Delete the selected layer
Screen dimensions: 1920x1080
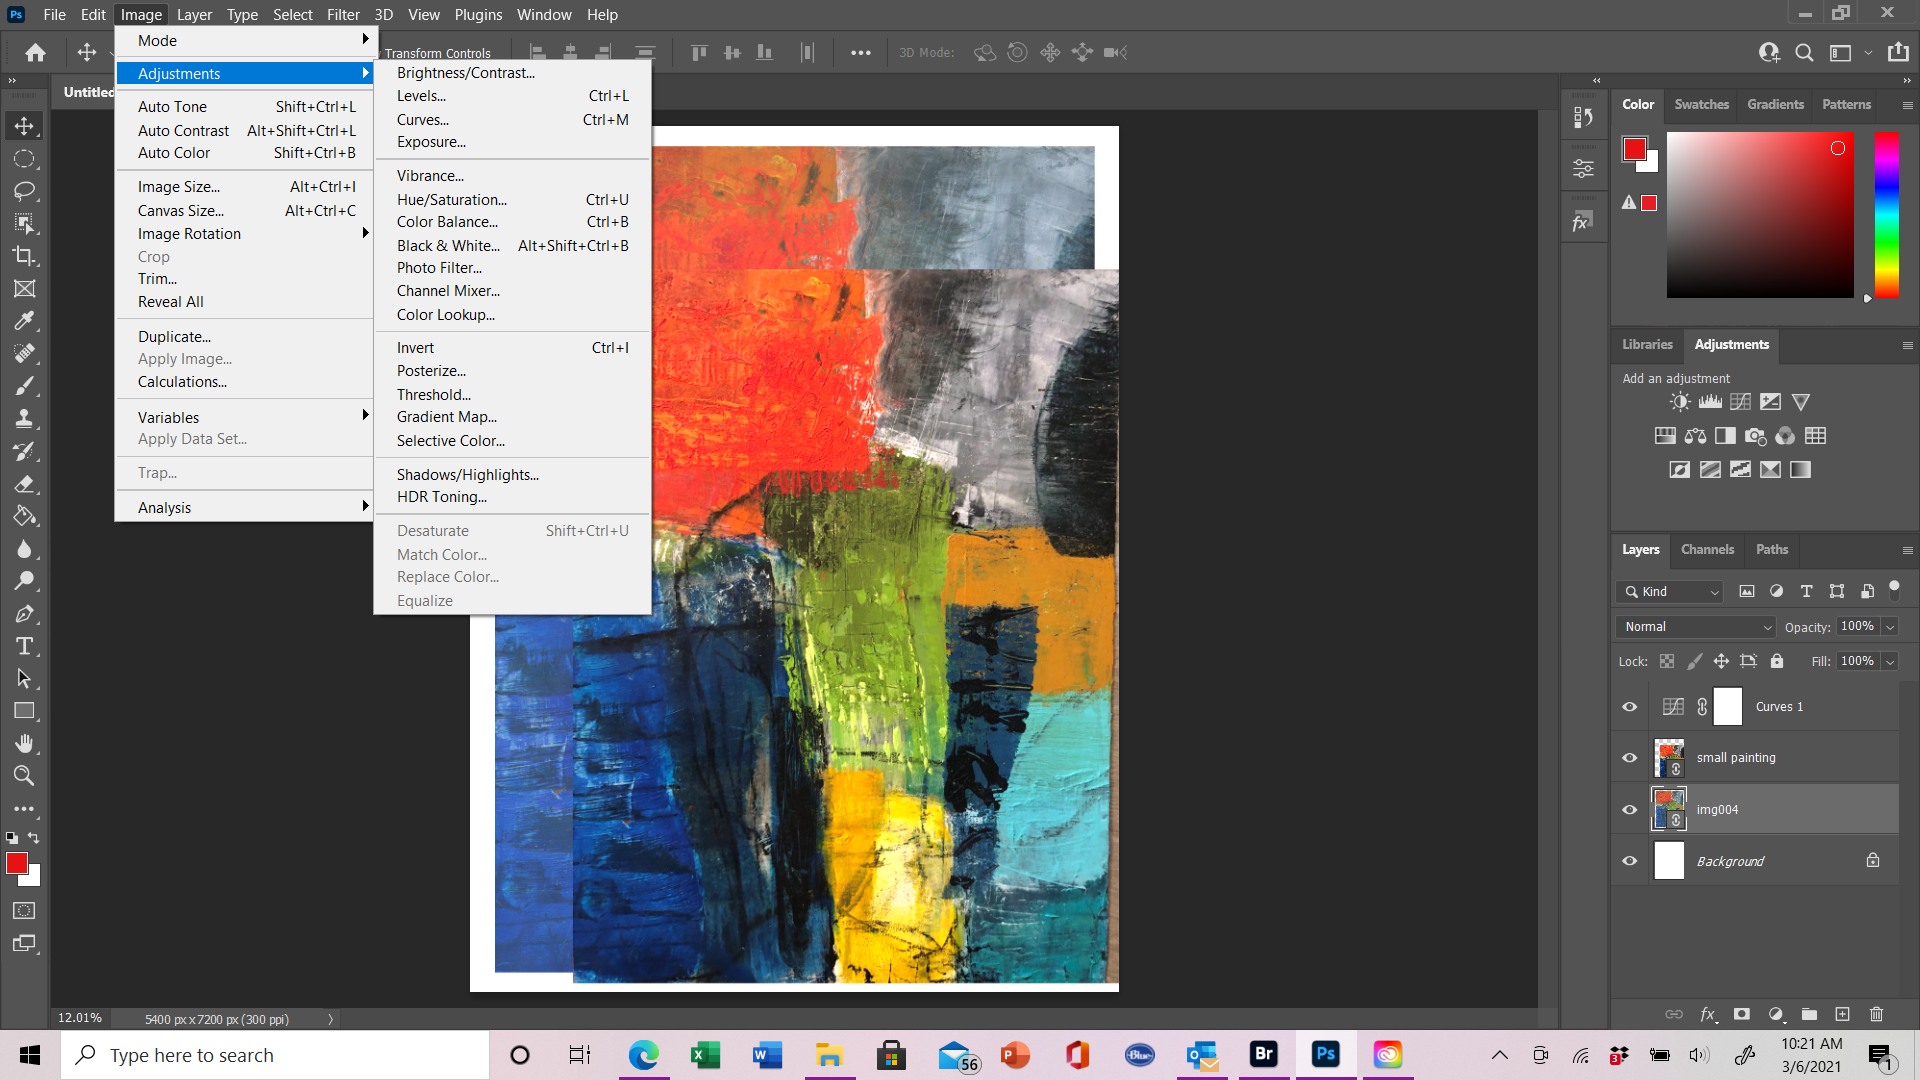tap(1876, 1014)
